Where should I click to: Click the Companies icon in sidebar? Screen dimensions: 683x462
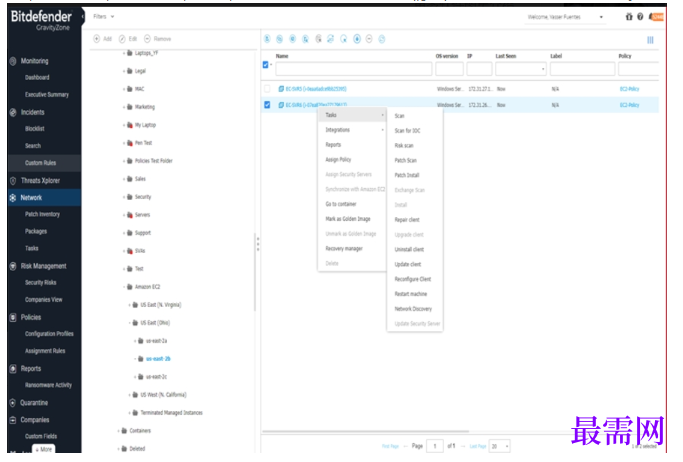pyautogui.click(x=13, y=420)
